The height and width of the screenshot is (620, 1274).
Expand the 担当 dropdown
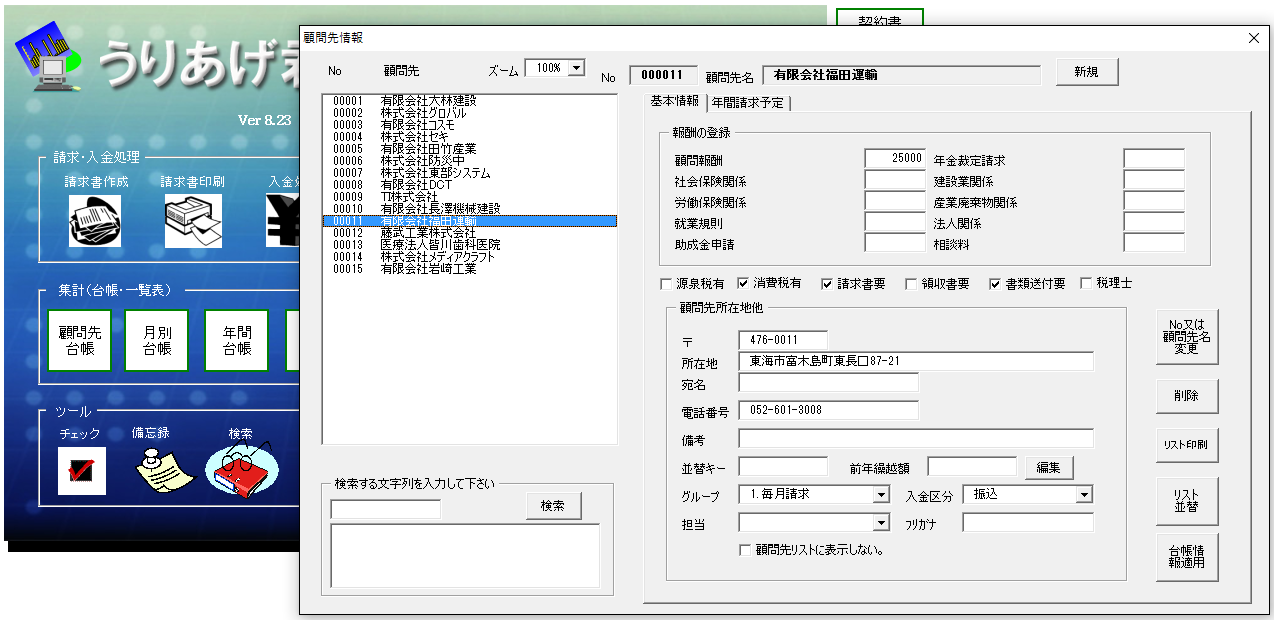pyautogui.click(x=881, y=522)
